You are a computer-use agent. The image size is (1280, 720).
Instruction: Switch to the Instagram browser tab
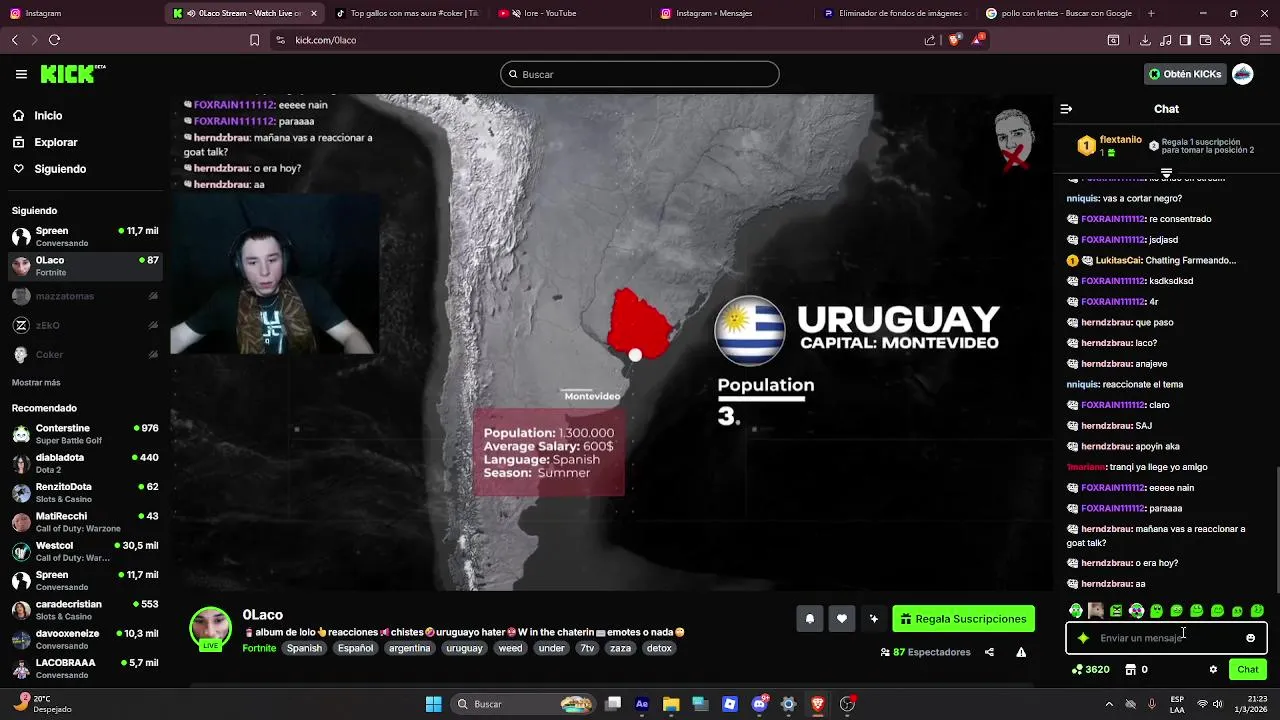78,13
